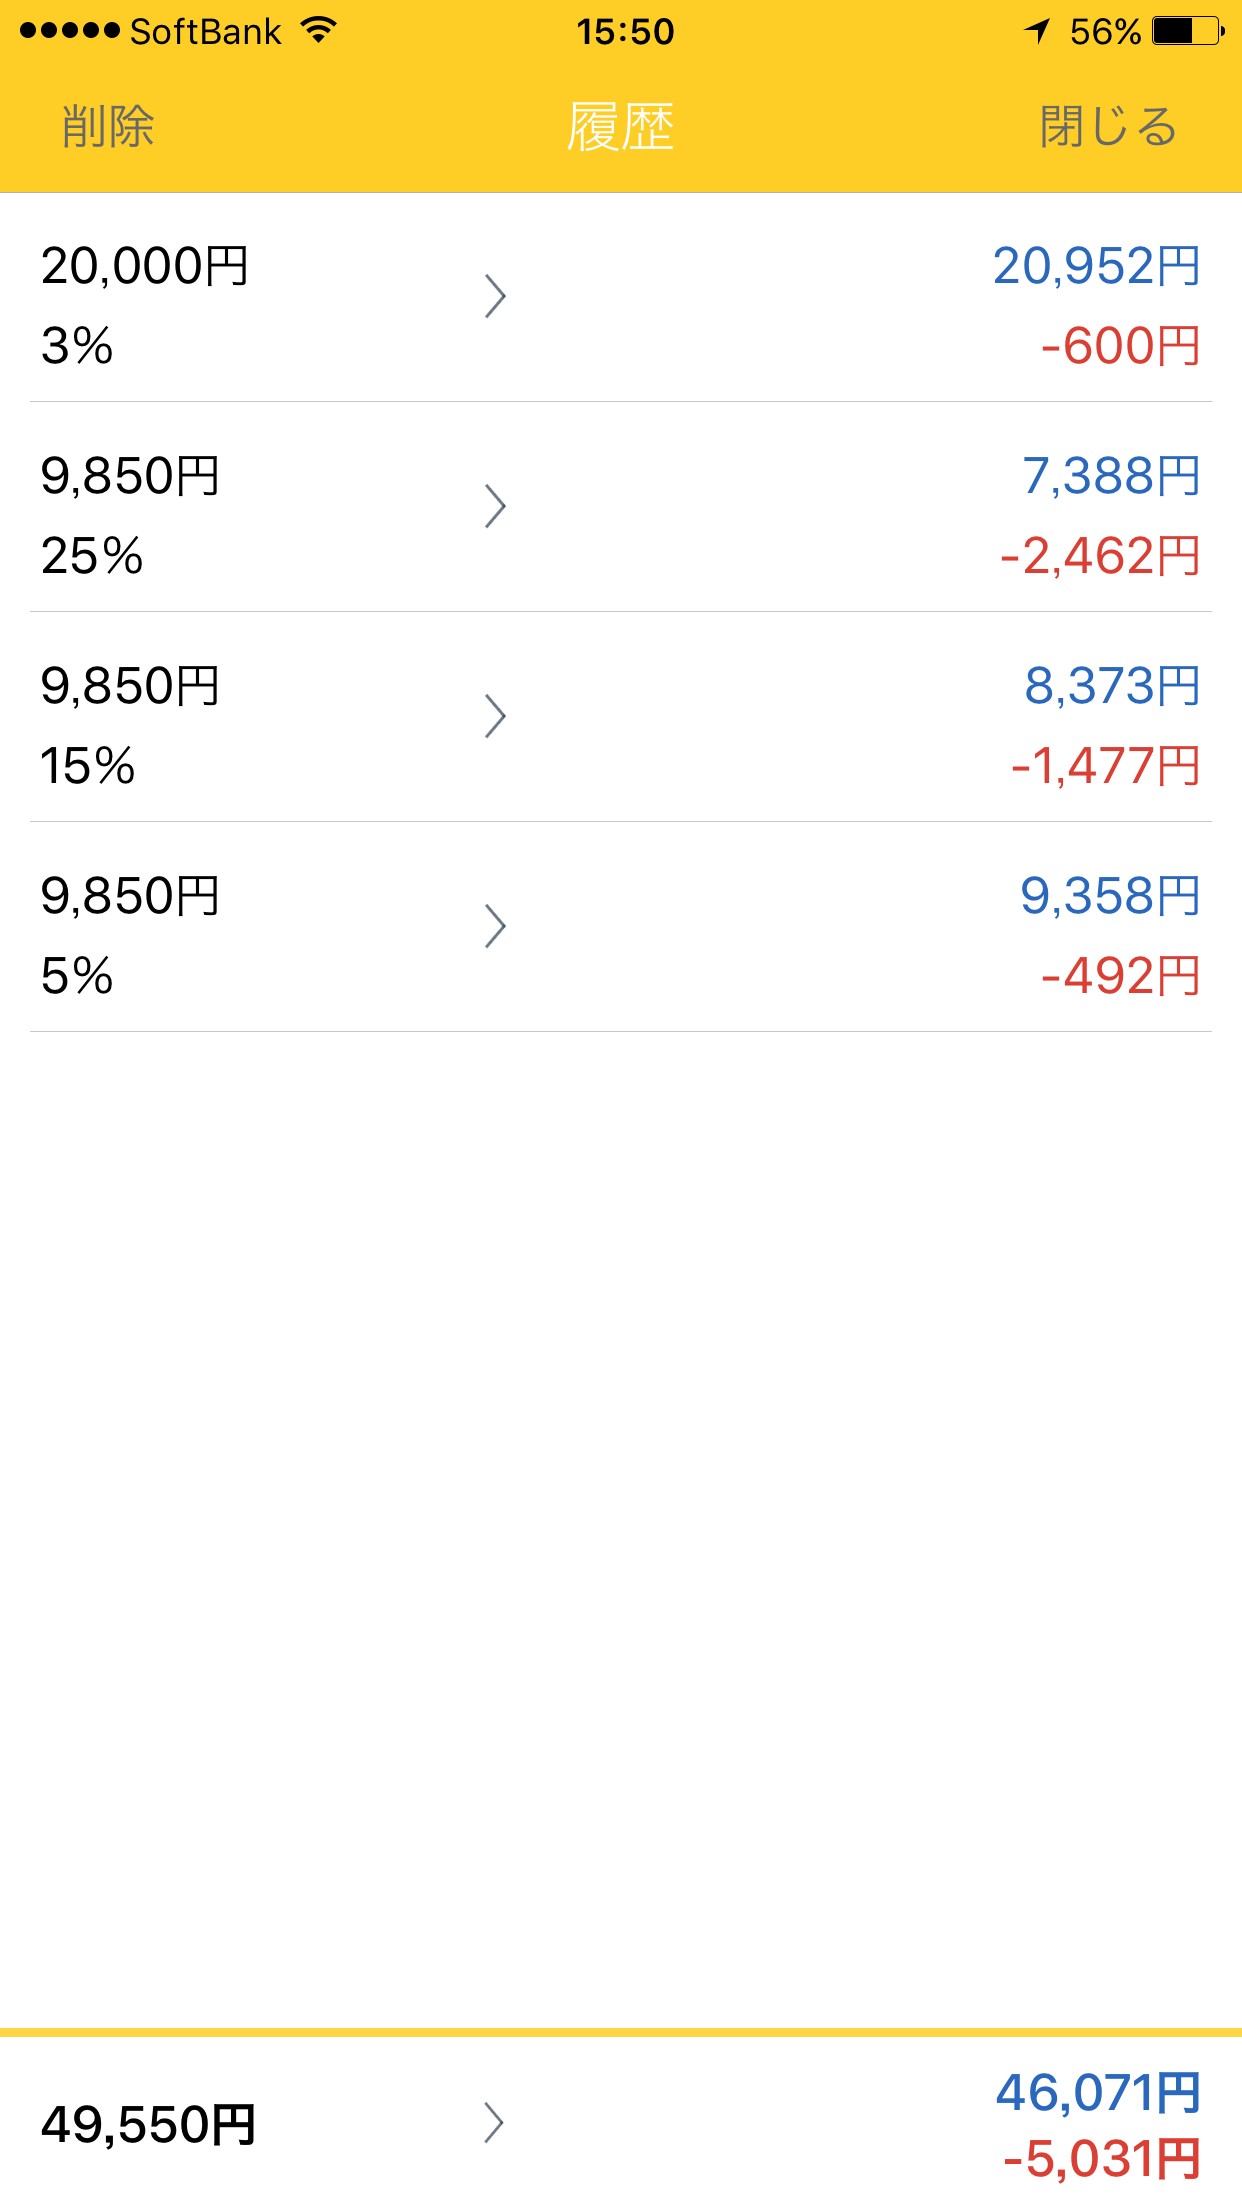Open the 20,000円 3% entry chevron
The width and height of the screenshot is (1242, 2208).
coord(495,296)
